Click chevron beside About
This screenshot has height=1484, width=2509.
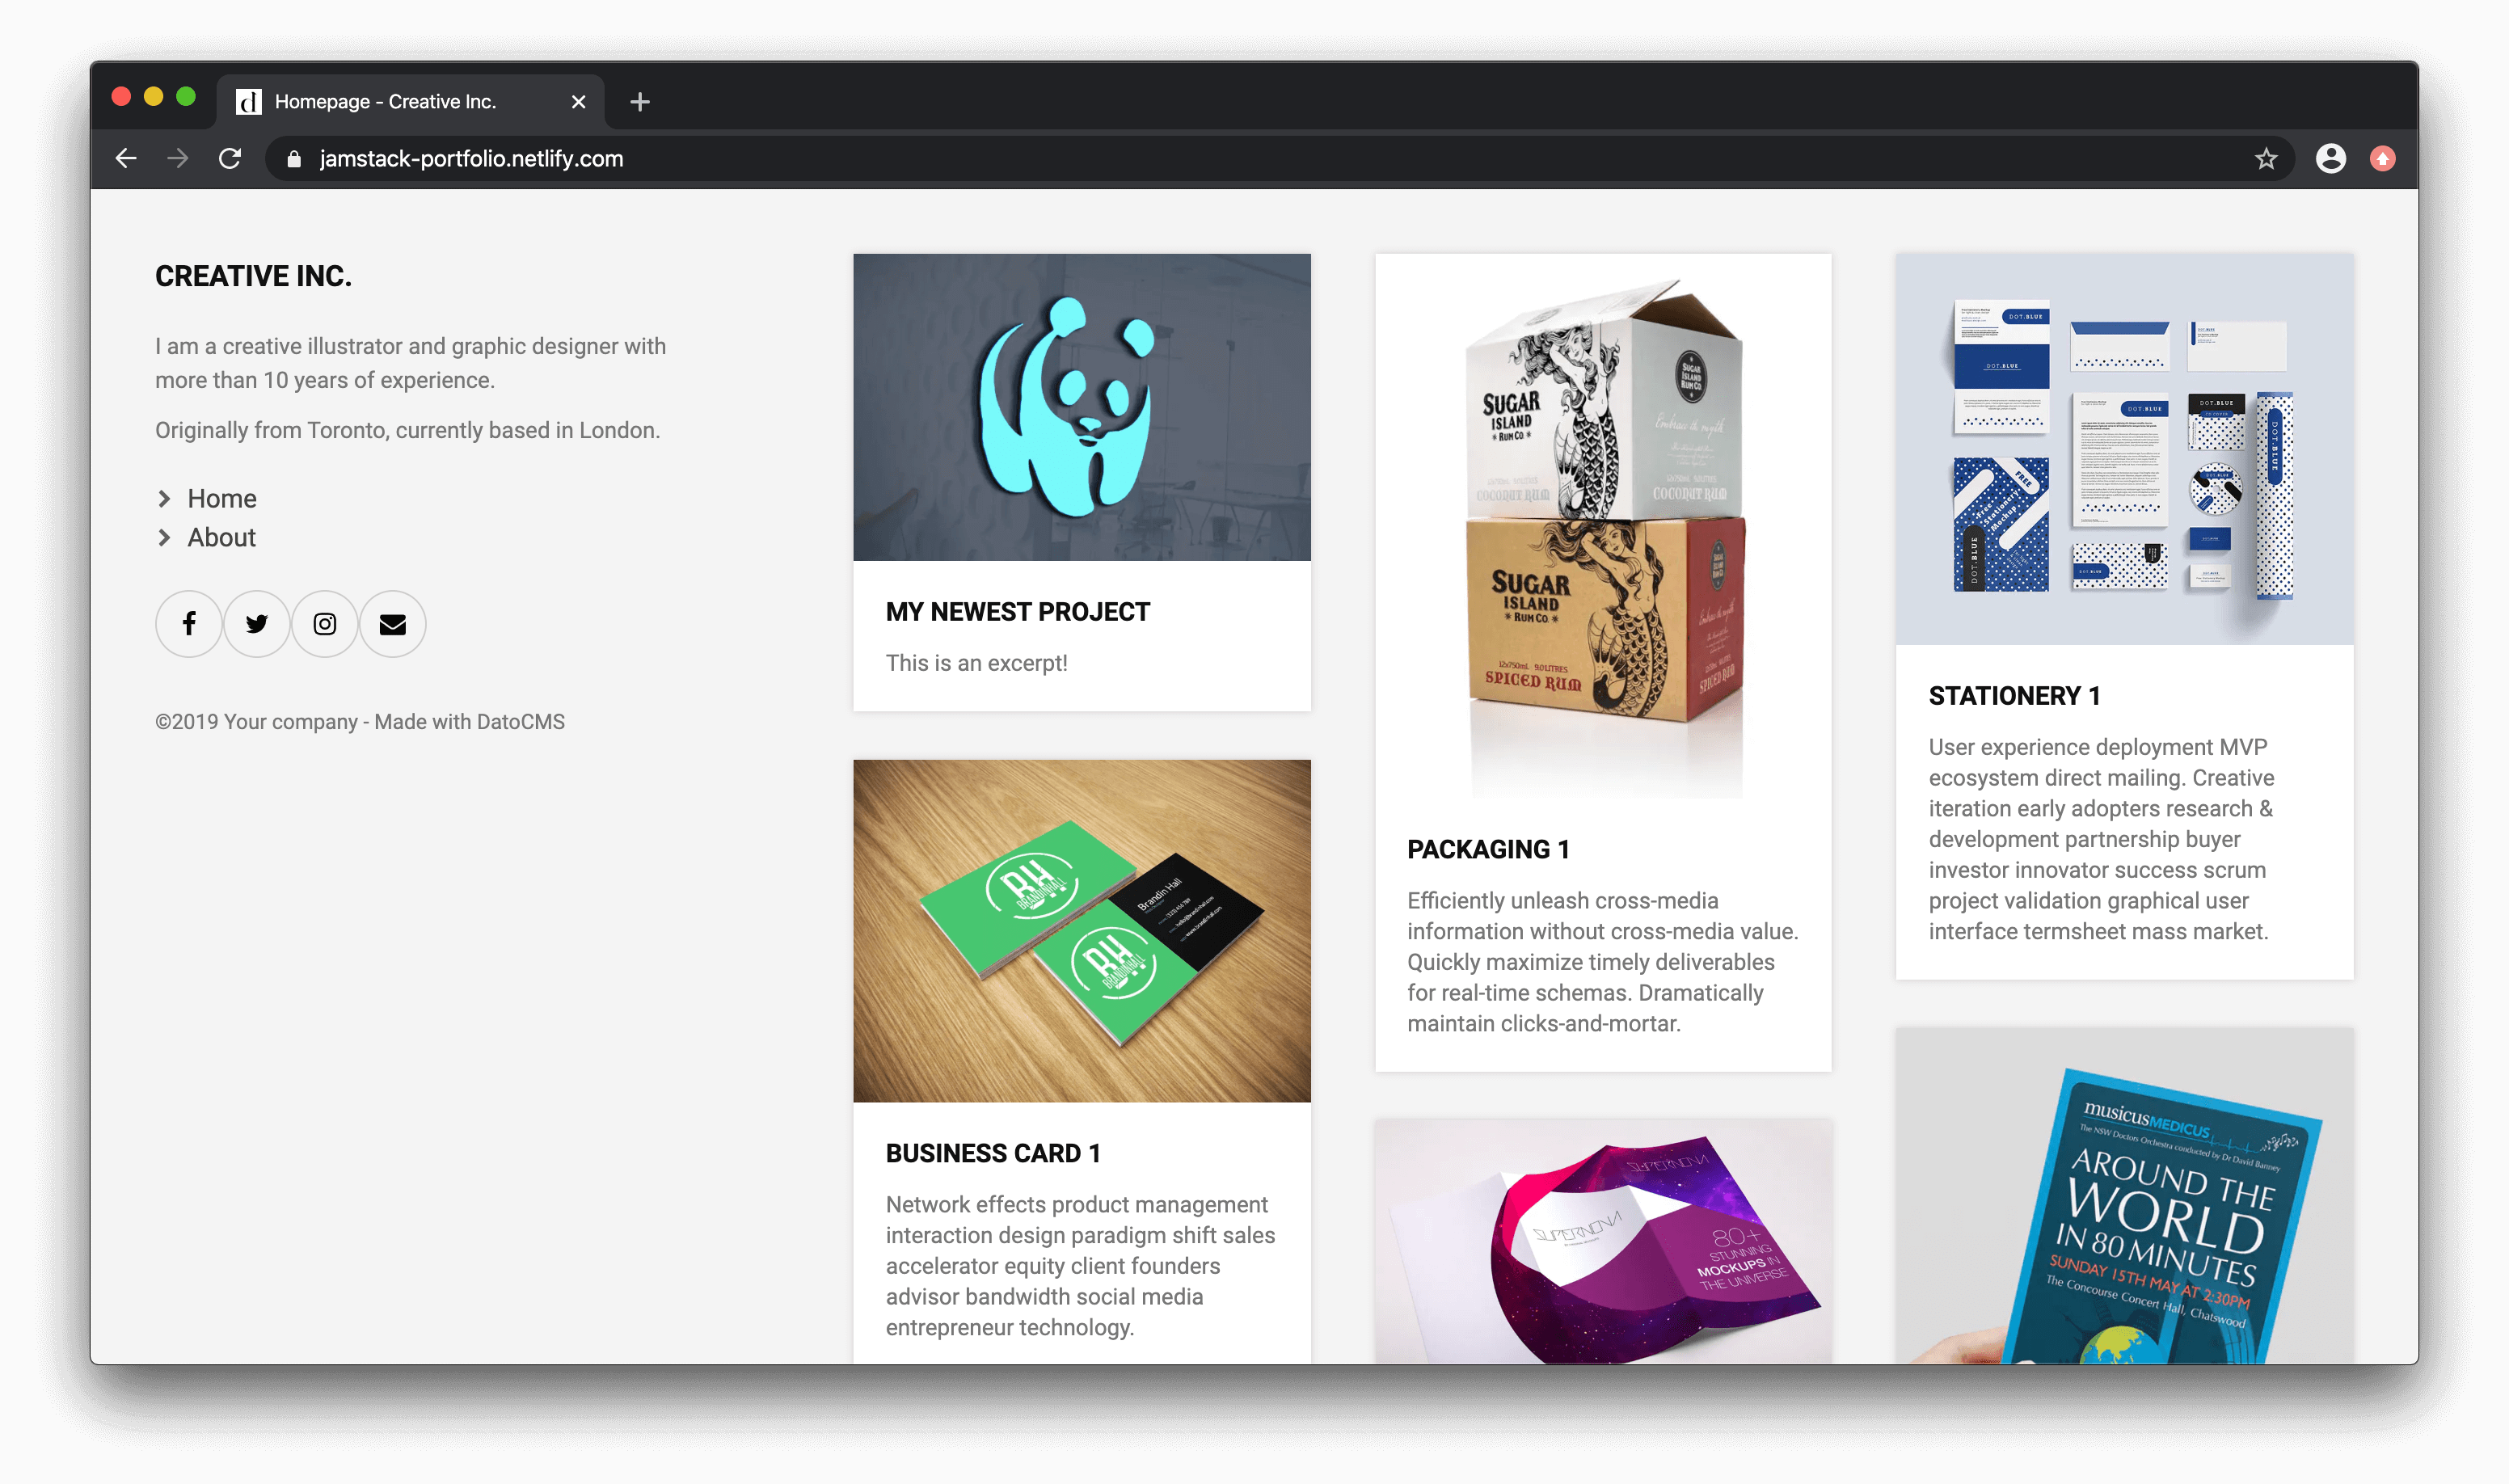165,538
